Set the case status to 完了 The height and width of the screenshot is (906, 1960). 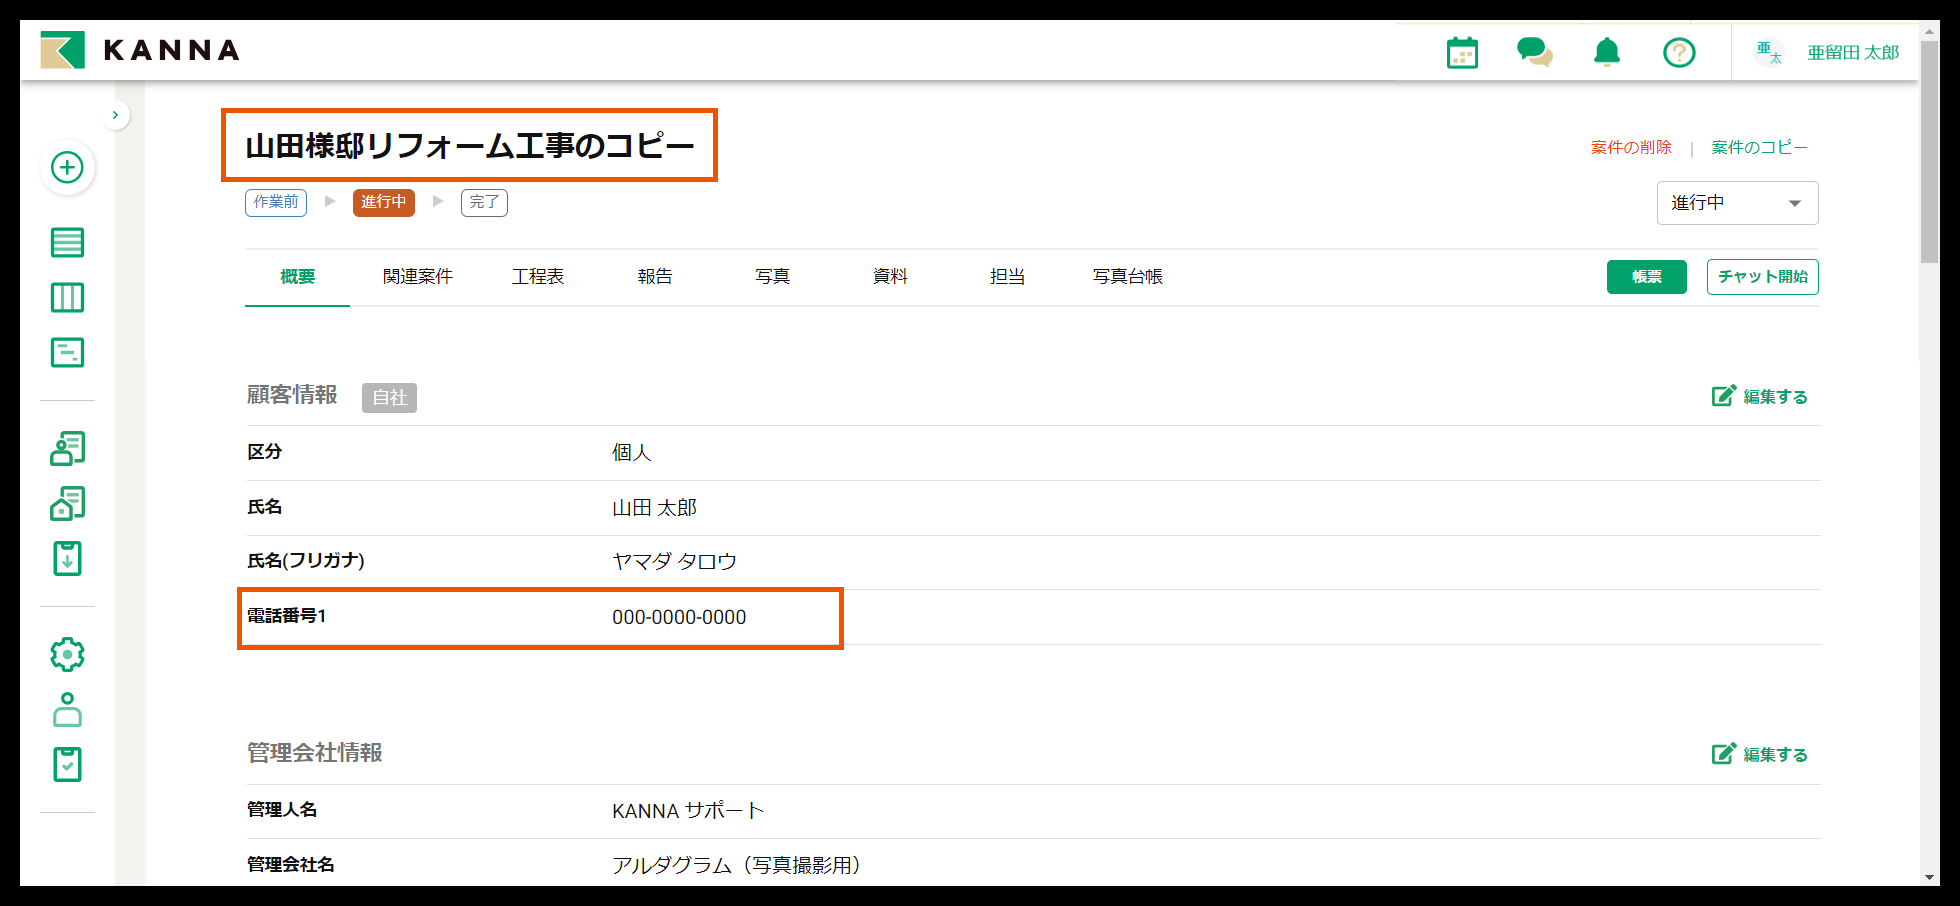[484, 202]
